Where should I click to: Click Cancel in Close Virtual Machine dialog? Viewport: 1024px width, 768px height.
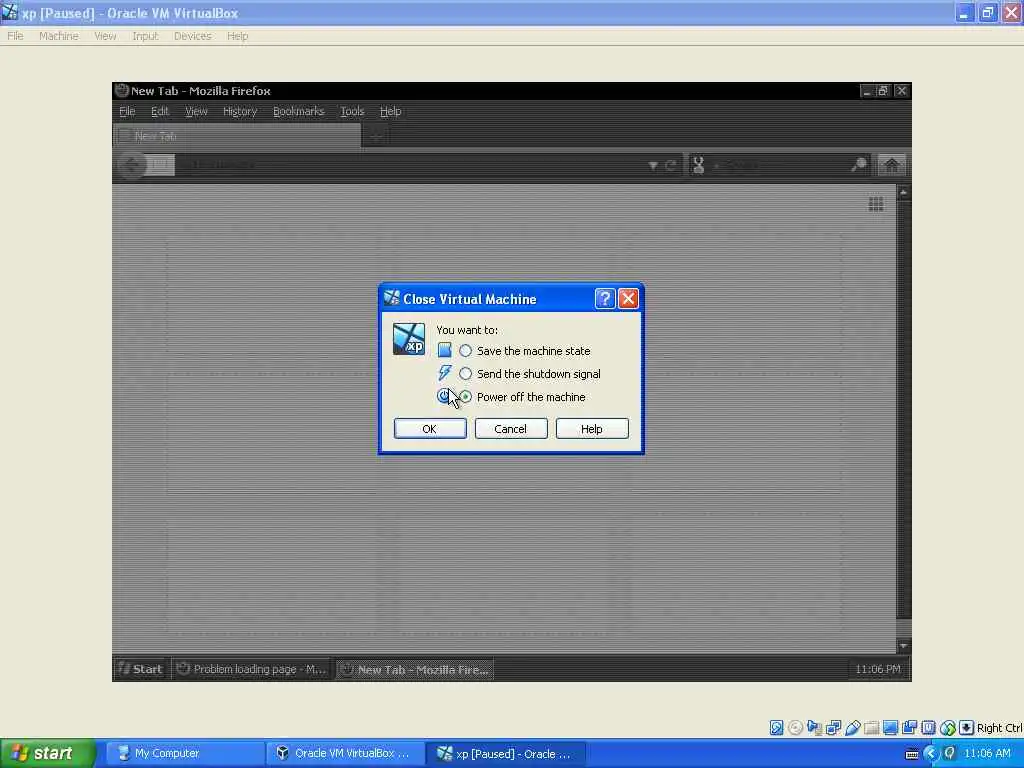511,428
